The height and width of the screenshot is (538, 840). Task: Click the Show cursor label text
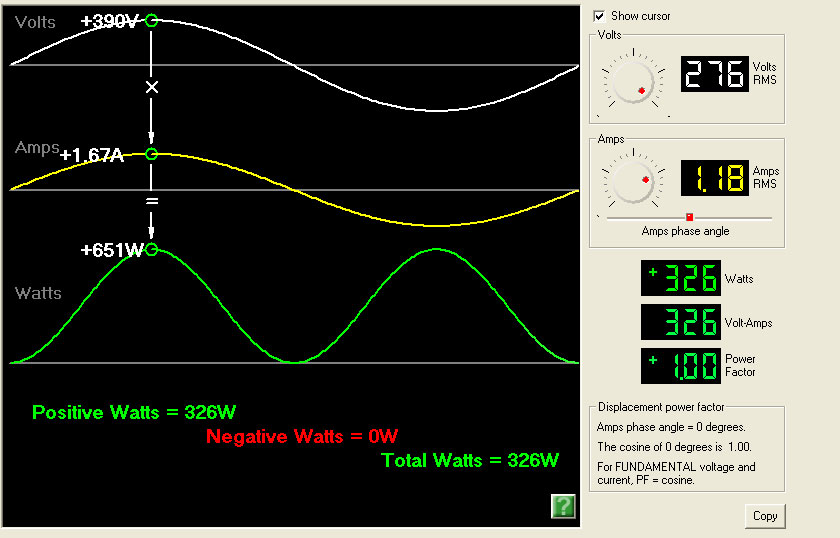tap(641, 16)
